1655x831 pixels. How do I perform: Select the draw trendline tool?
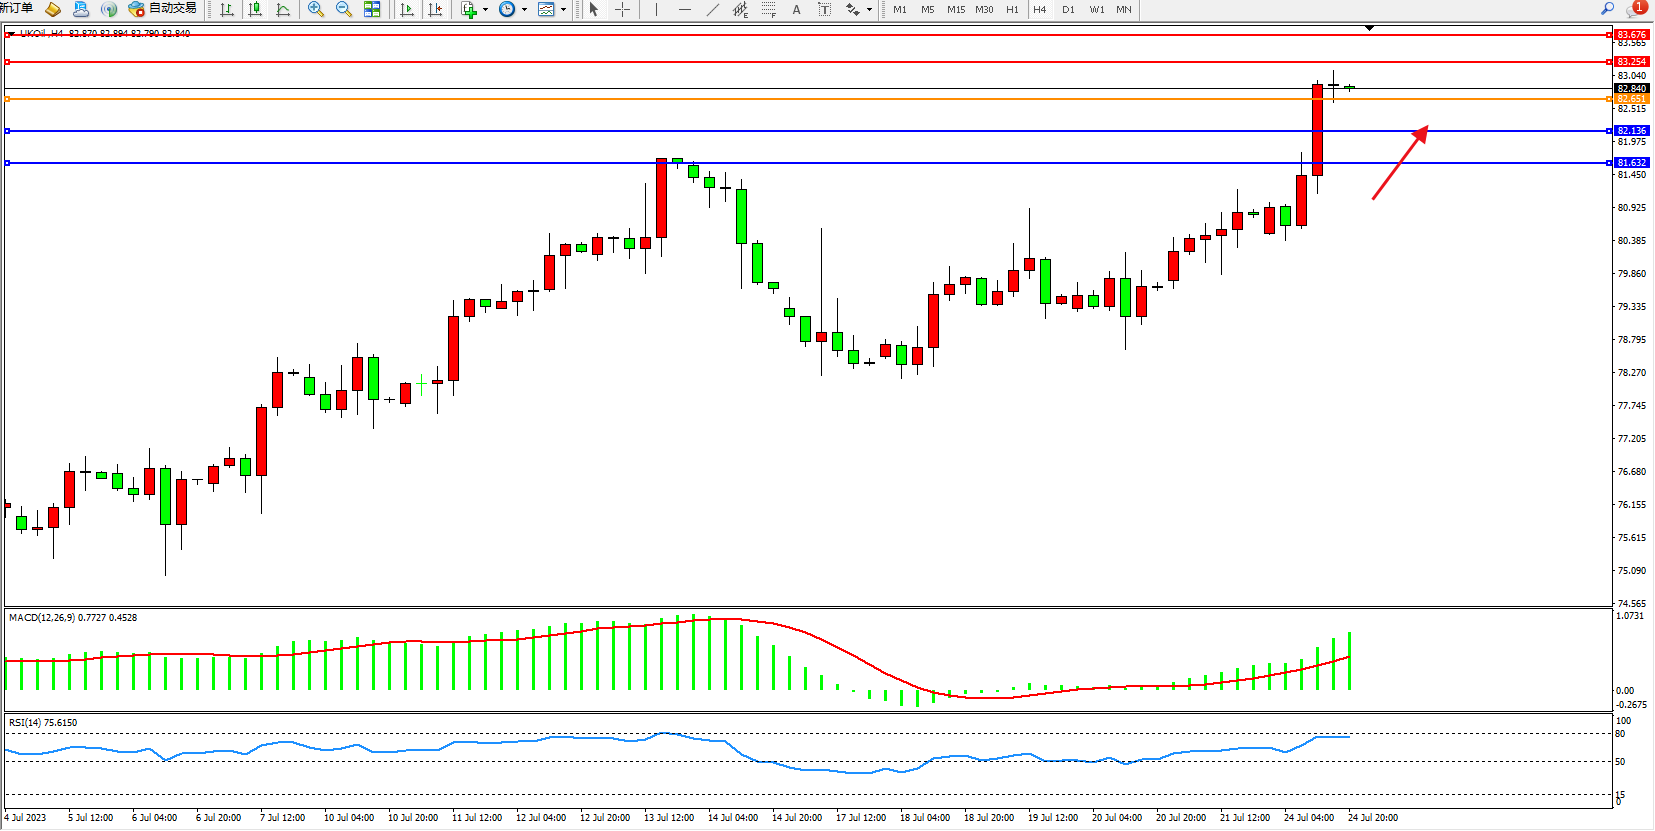click(712, 9)
